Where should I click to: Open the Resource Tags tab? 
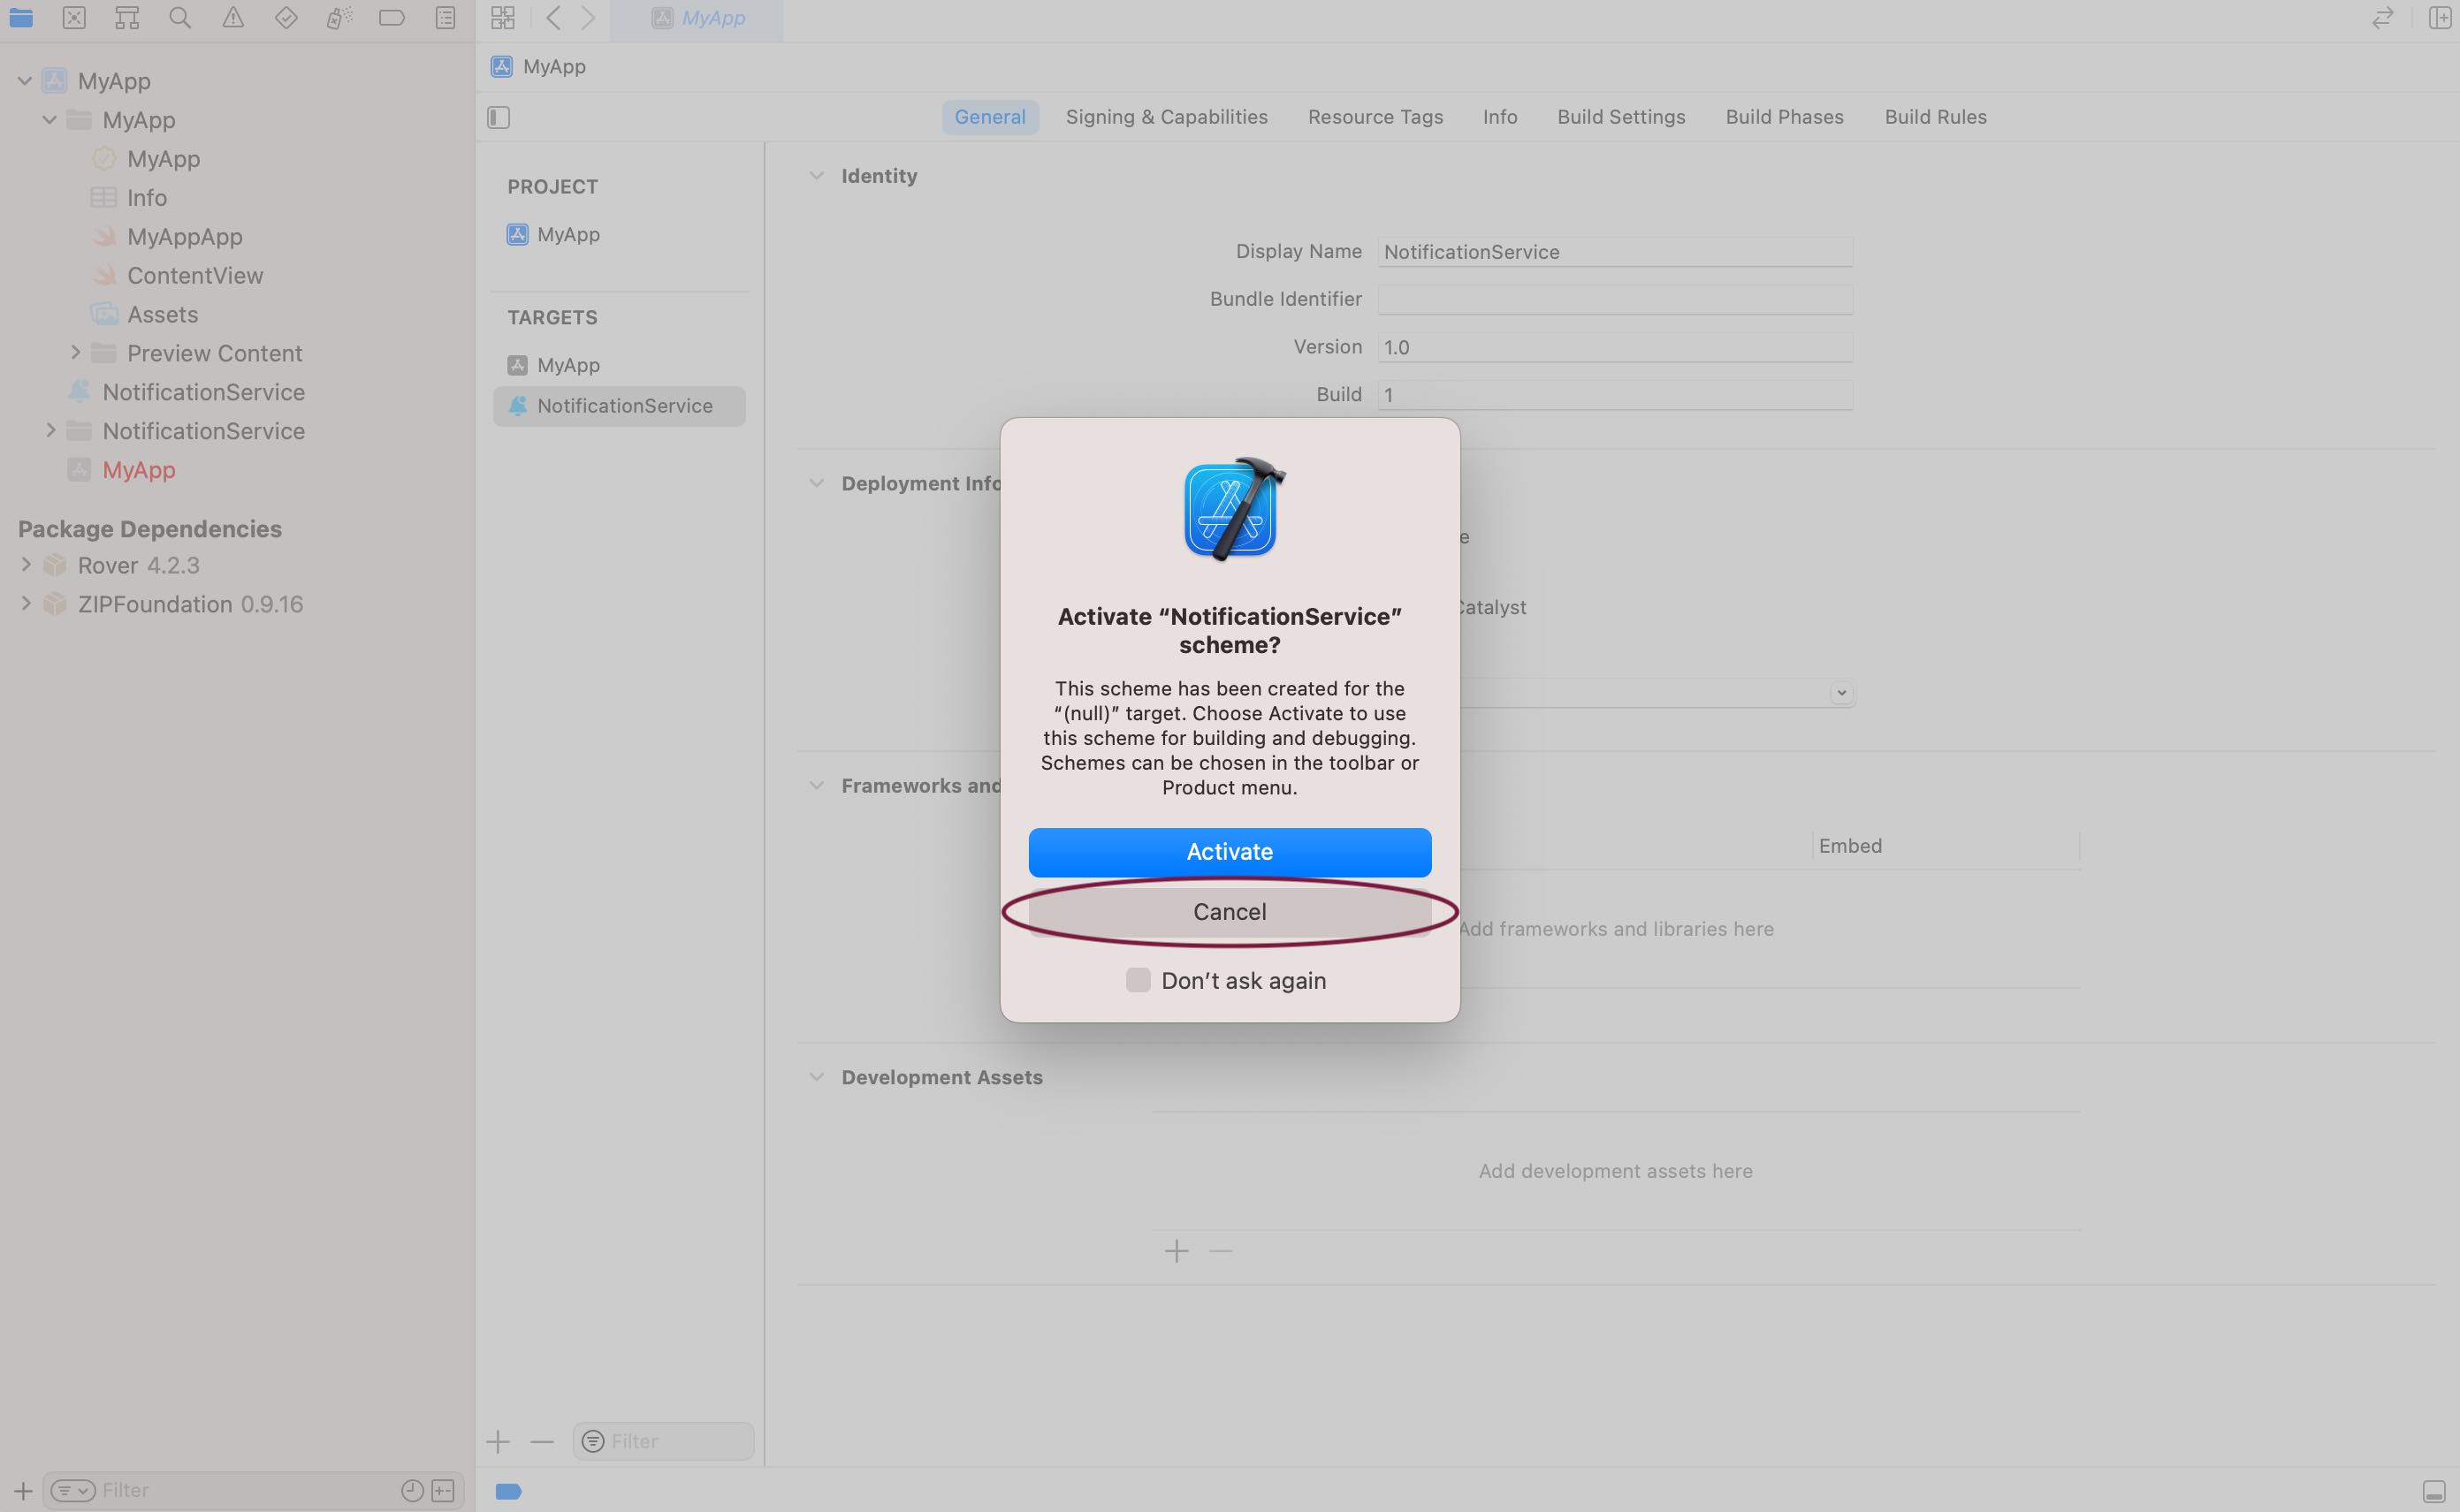click(1375, 117)
